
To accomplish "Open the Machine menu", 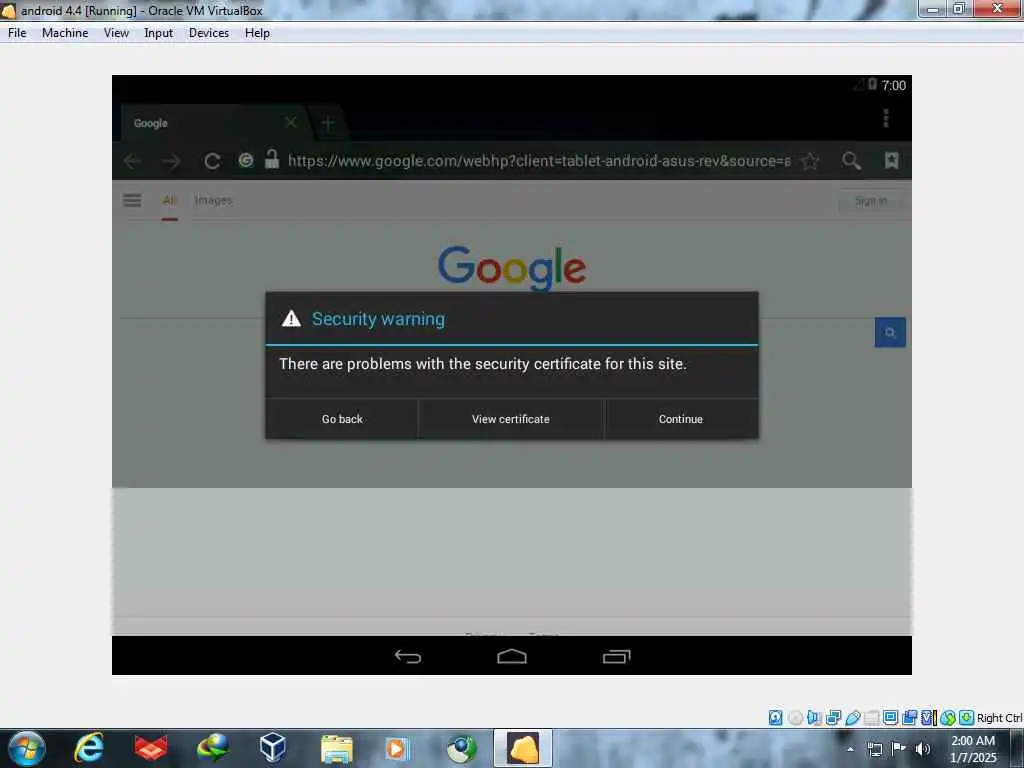I will pos(65,33).
